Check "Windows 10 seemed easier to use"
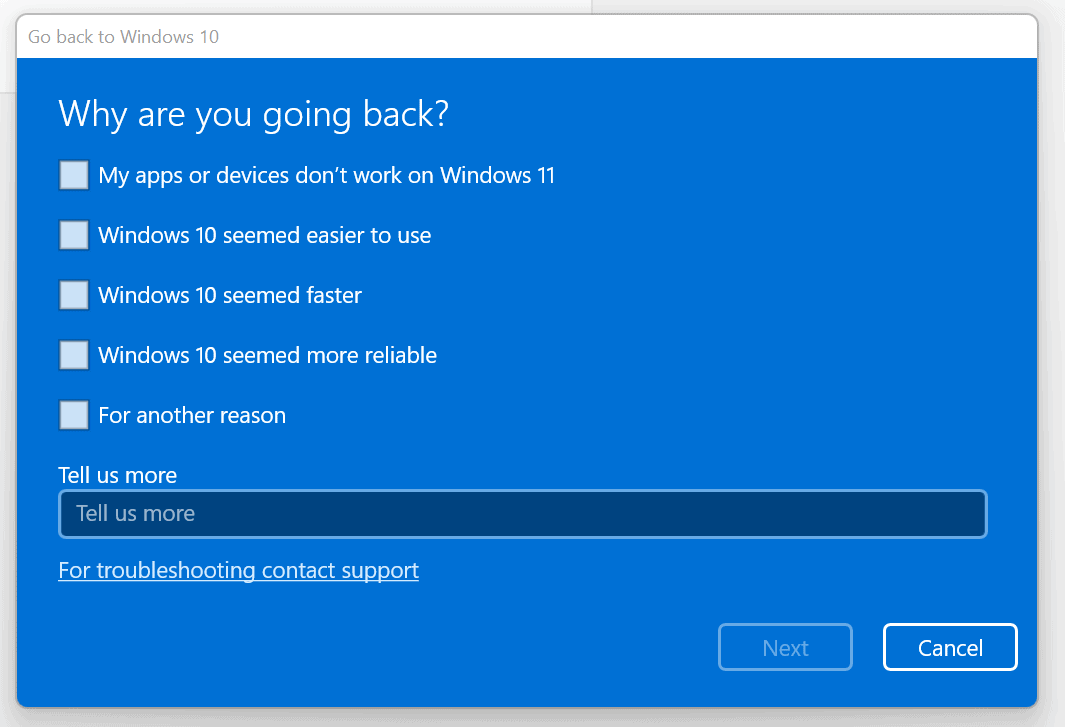The width and height of the screenshot is (1065, 727). [73, 235]
